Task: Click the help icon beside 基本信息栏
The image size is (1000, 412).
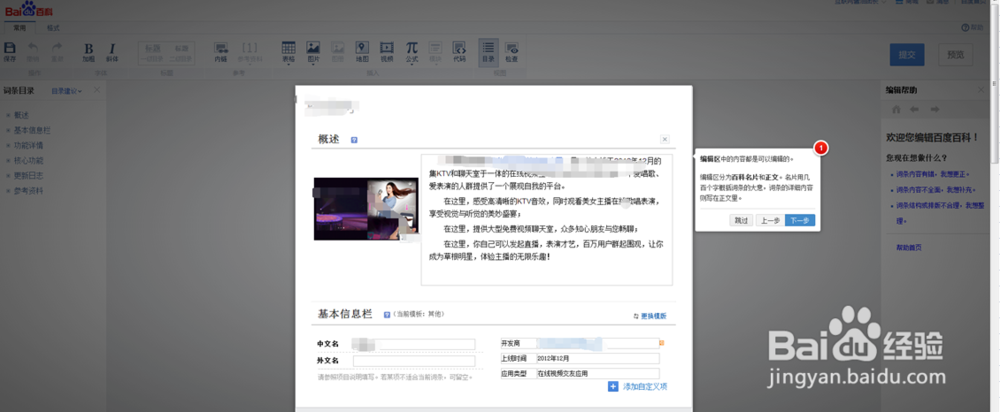Action: (386, 314)
